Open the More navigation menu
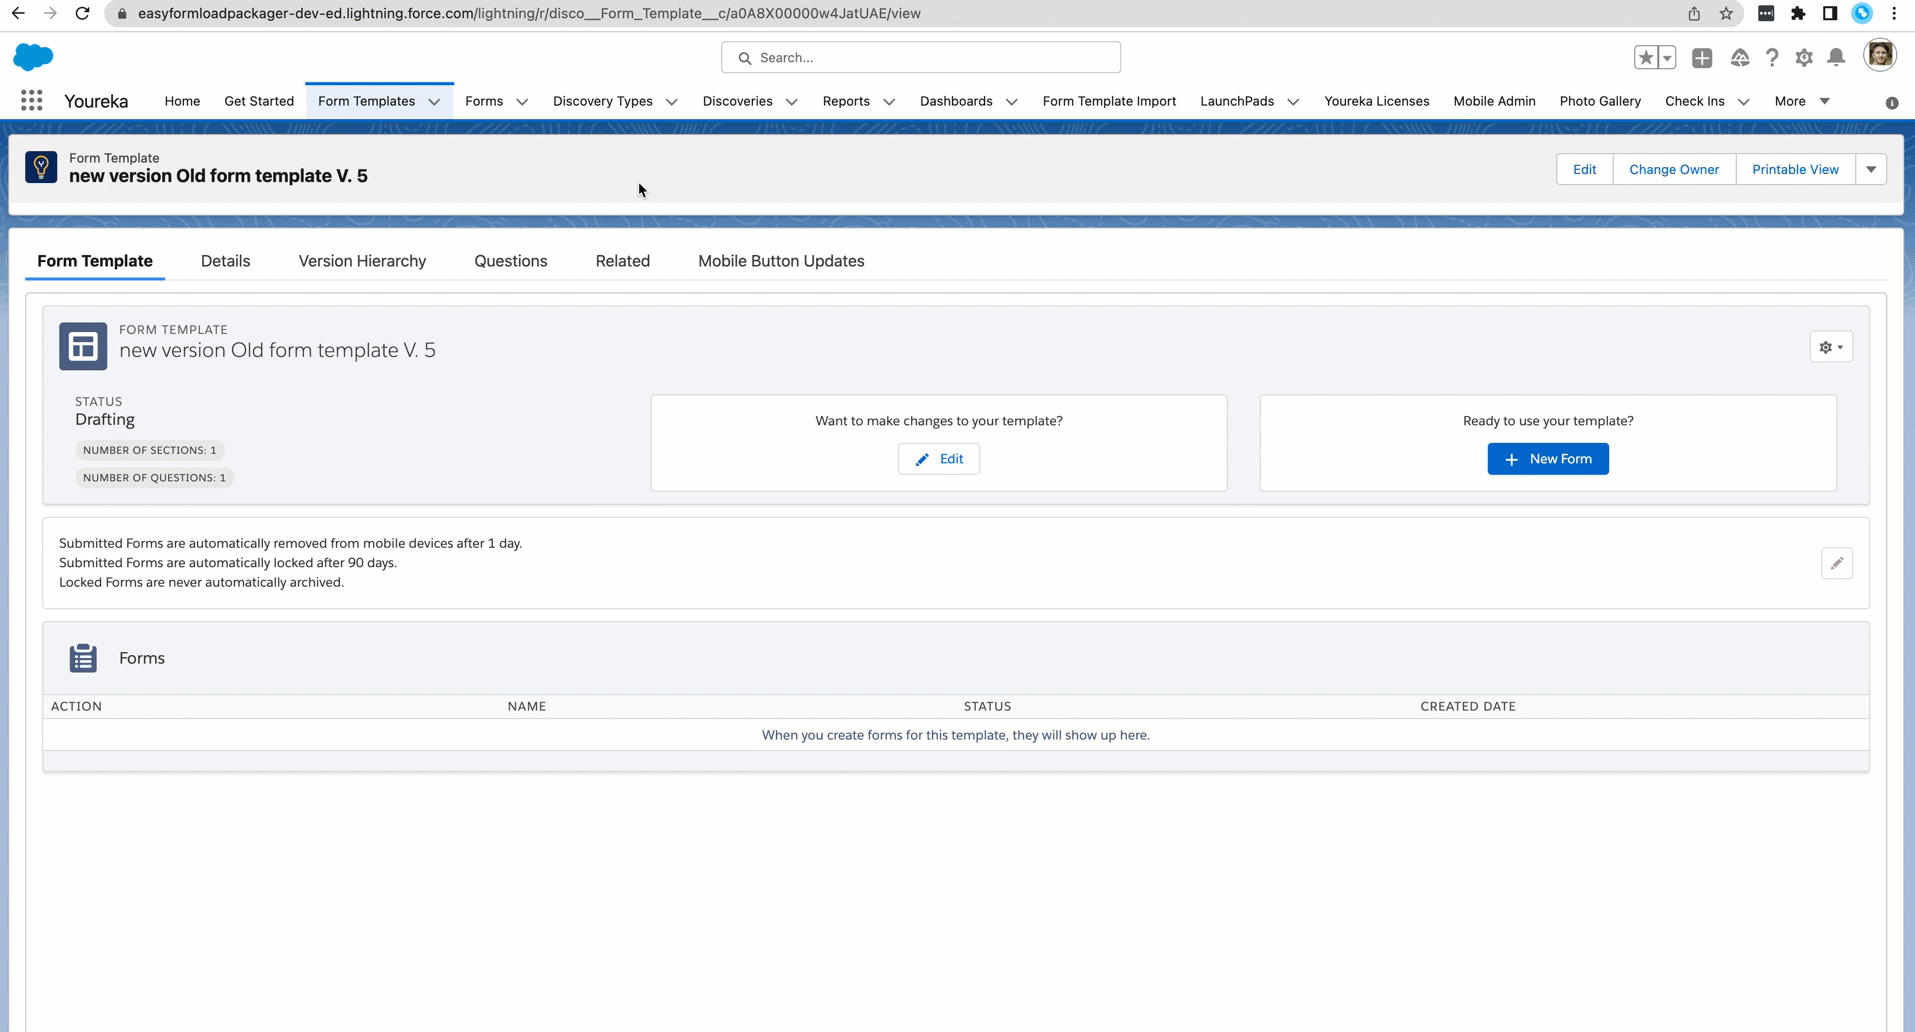Image resolution: width=1915 pixels, height=1032 pixels. (x=1802, y=101)
